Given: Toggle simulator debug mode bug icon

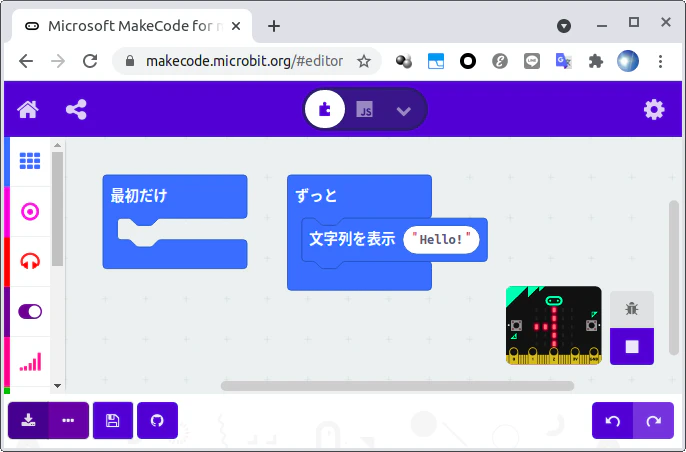Looking at the screenshot, I should pos(632,309).
